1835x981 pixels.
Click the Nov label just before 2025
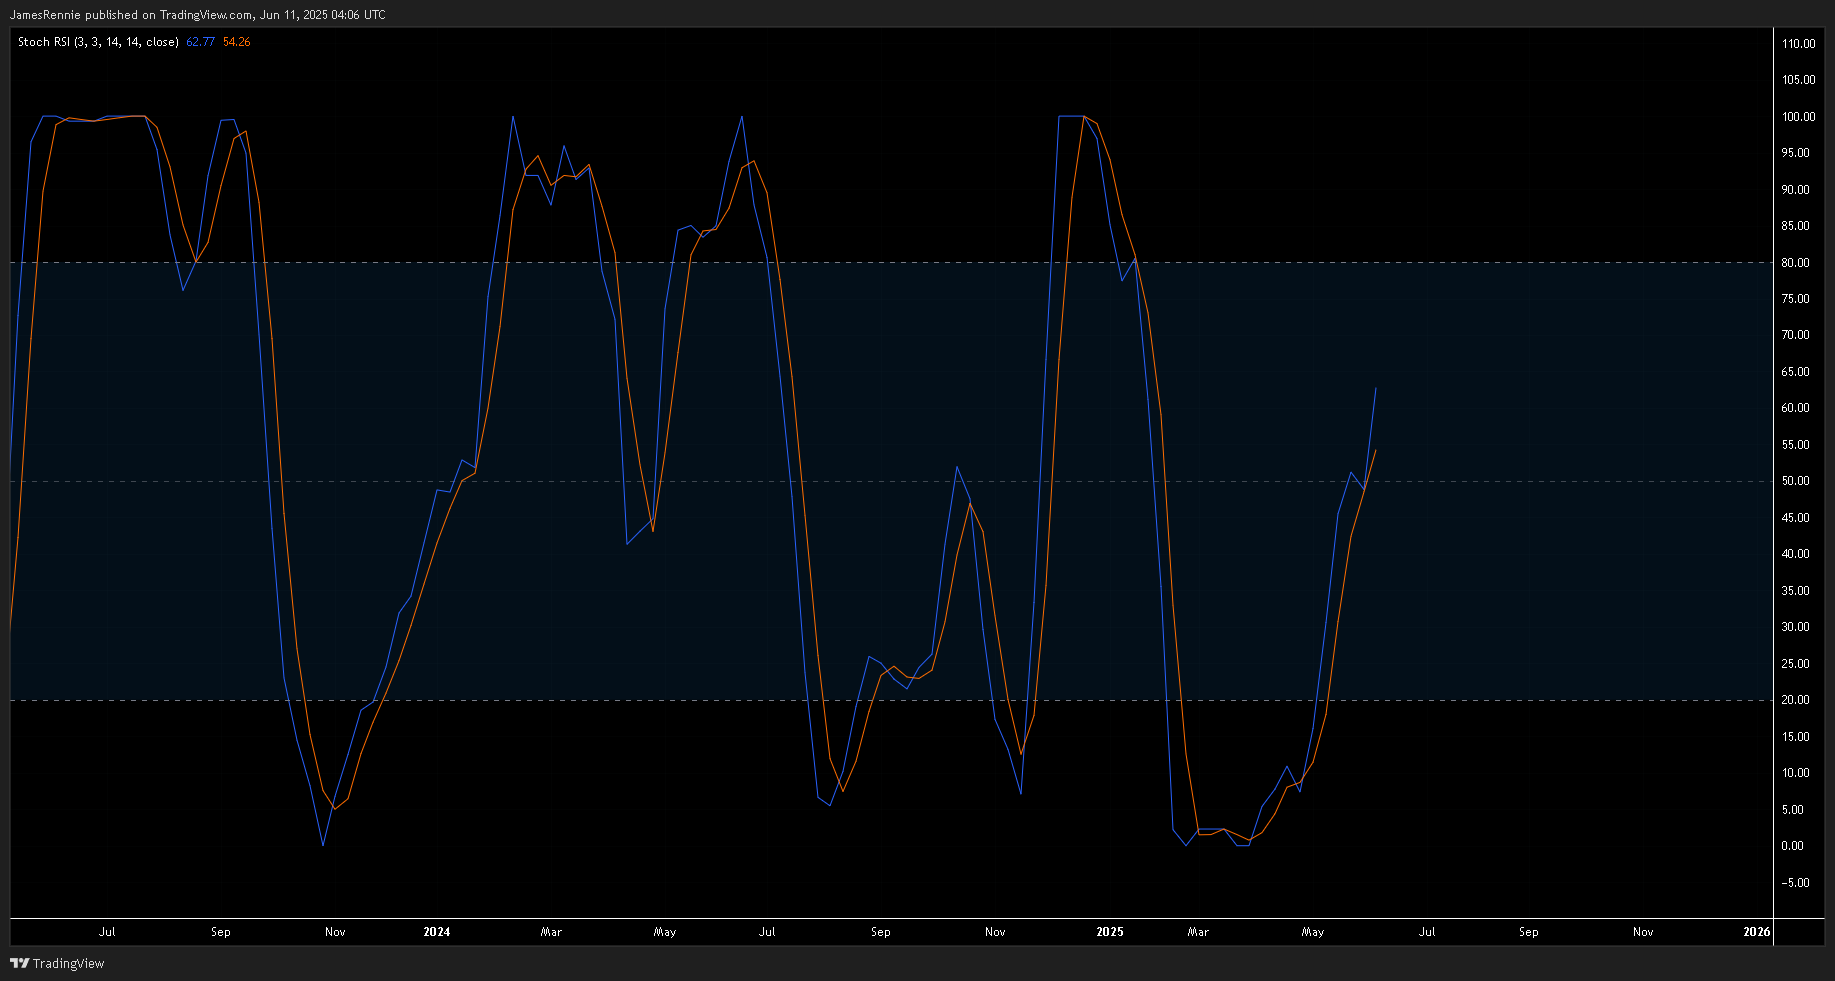pos(995,932)
